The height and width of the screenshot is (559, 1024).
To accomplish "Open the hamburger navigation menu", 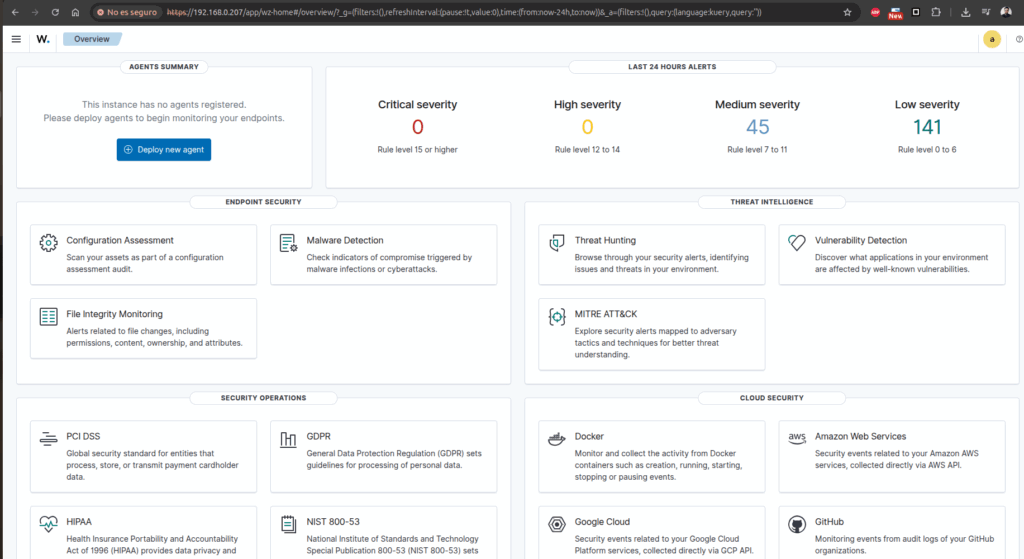I will (16, 39).
